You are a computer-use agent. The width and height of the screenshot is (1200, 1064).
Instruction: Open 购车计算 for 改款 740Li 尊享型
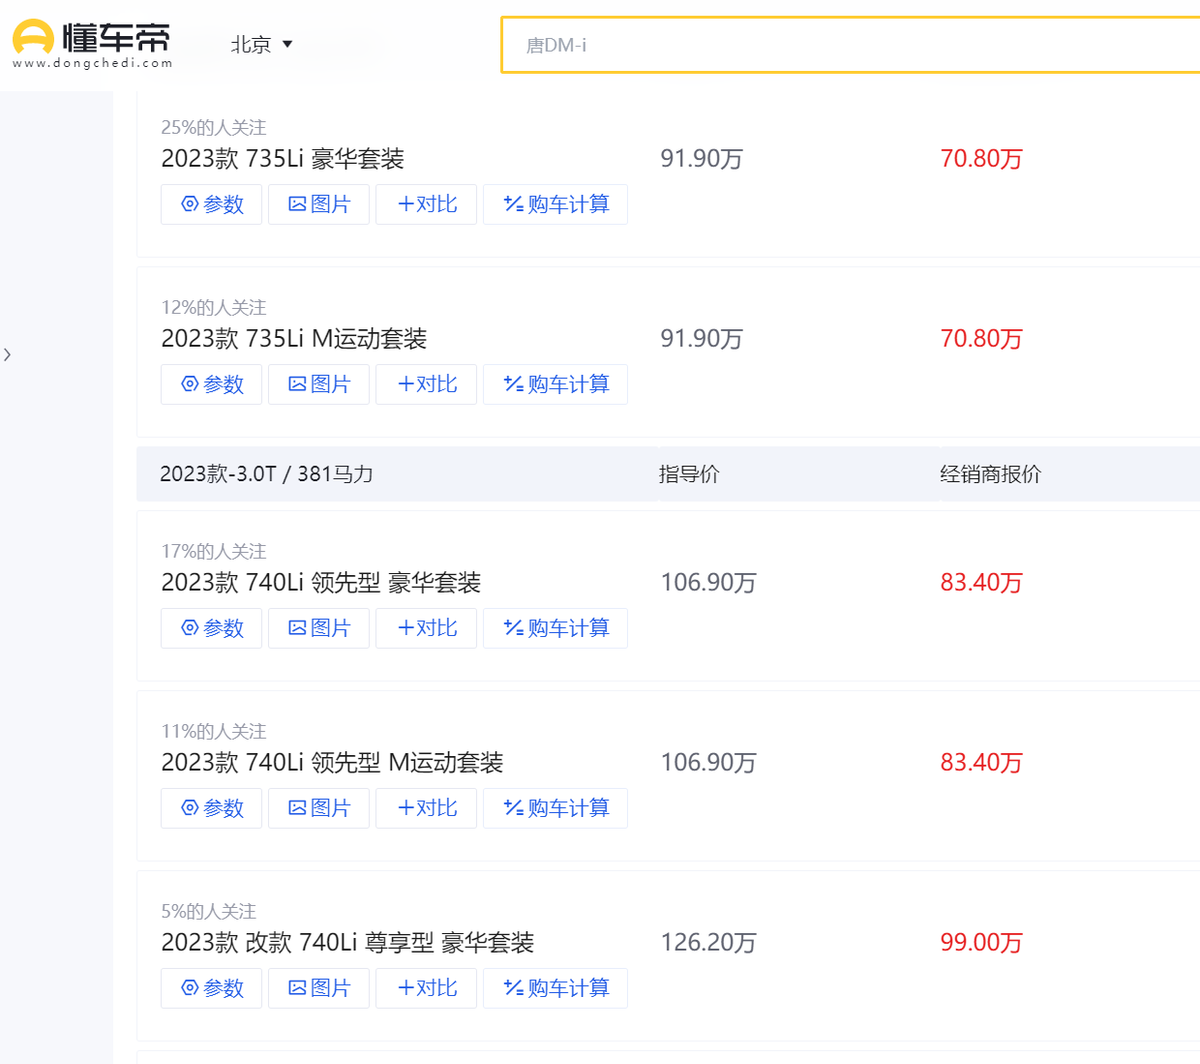[x=555, y=988]
